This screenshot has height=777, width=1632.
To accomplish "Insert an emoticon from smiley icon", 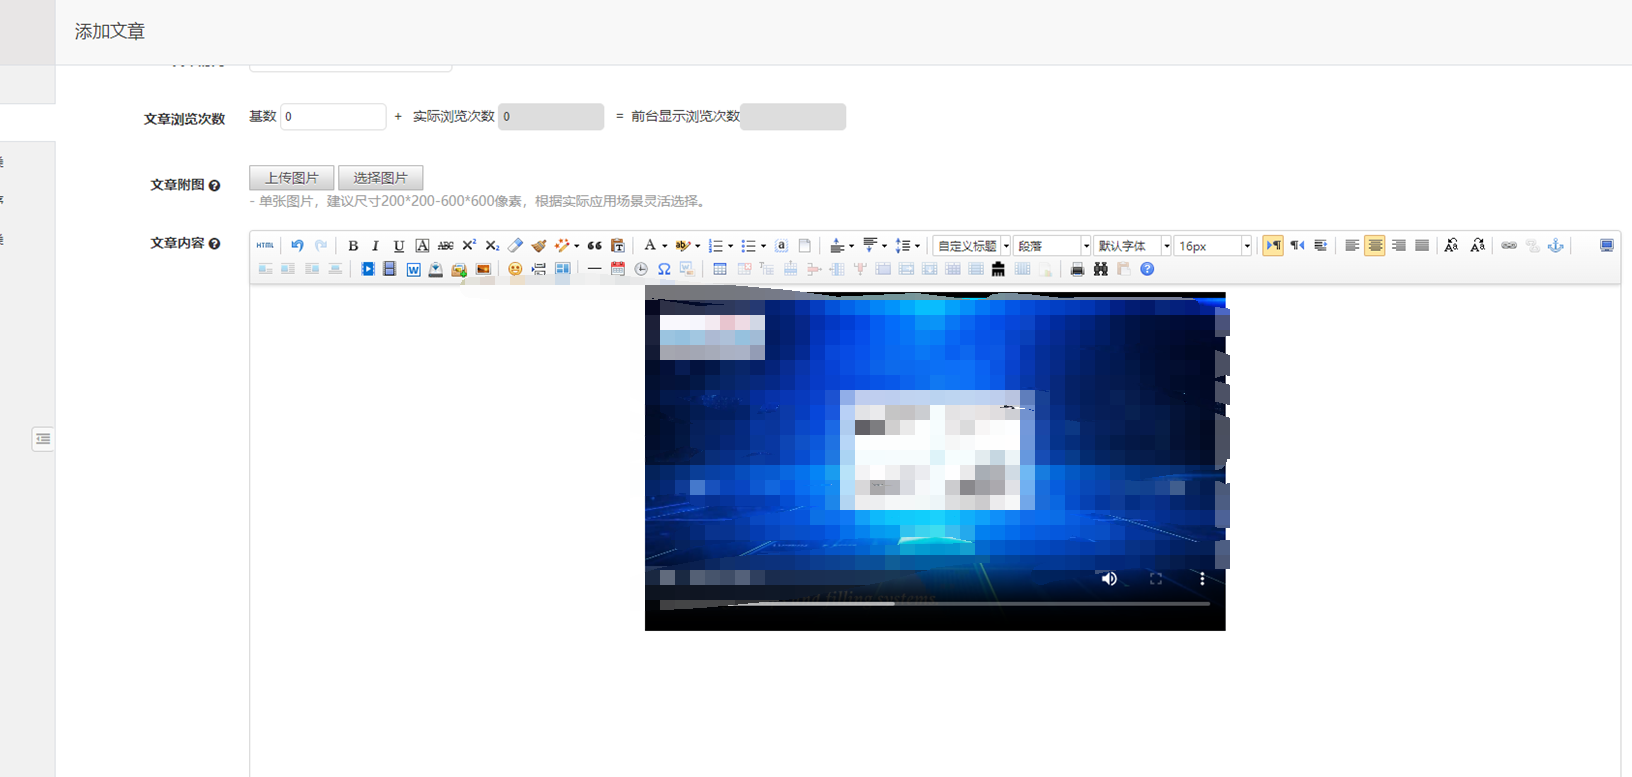I will pos(515,269).
